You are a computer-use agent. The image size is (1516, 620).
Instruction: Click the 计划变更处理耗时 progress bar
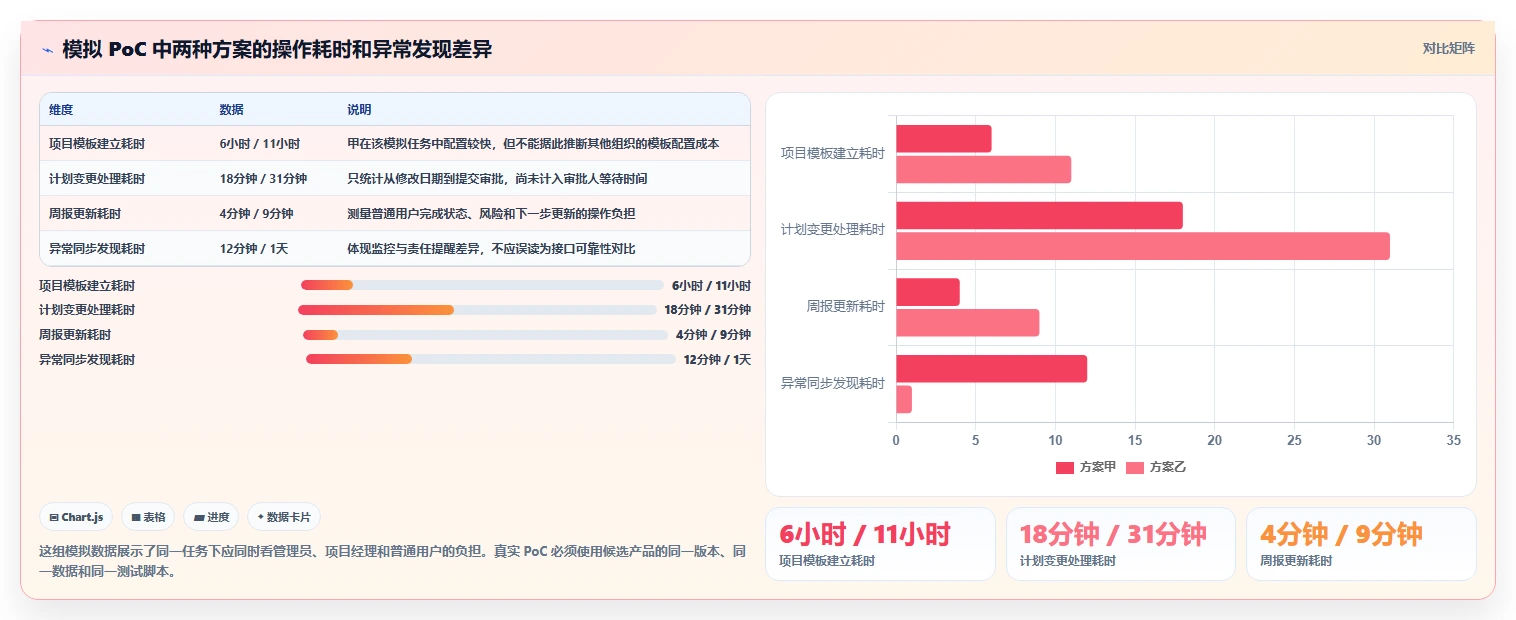click(x=477, y=310)
